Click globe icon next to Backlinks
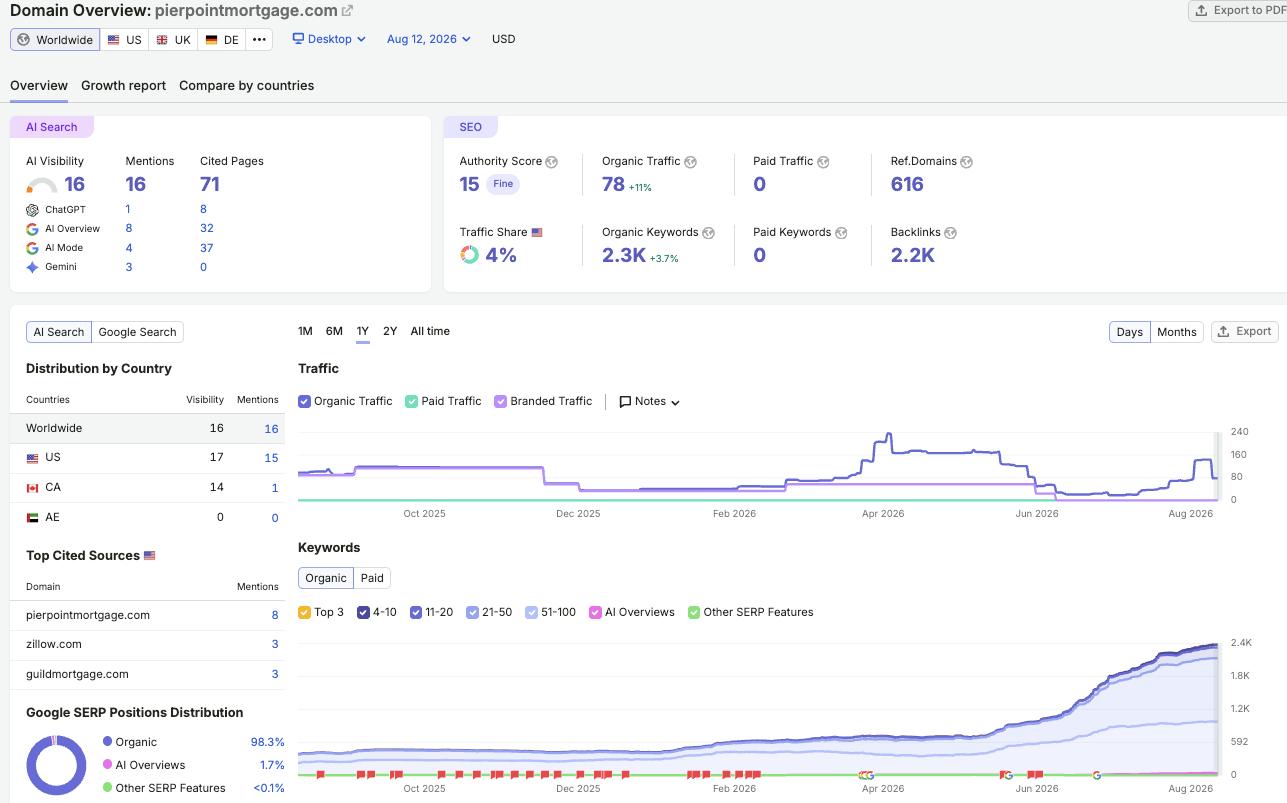This screenshot has width=1287, height=803. click(x=950, y=233)
